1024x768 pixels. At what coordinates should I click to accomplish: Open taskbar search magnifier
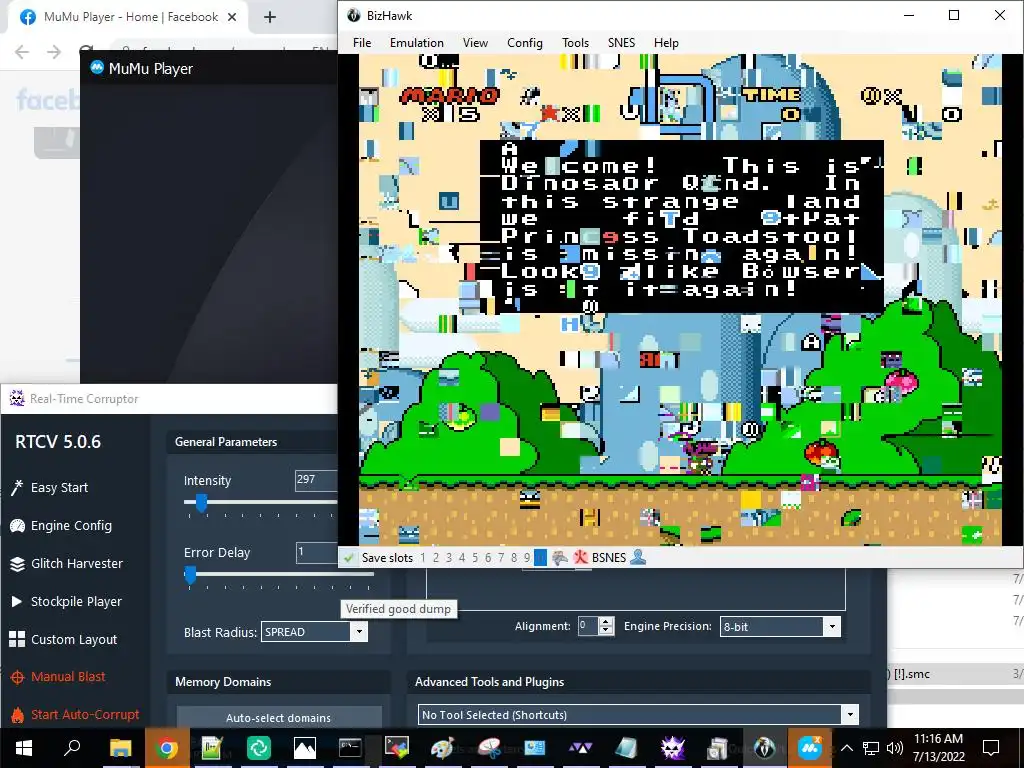(71, 747)
